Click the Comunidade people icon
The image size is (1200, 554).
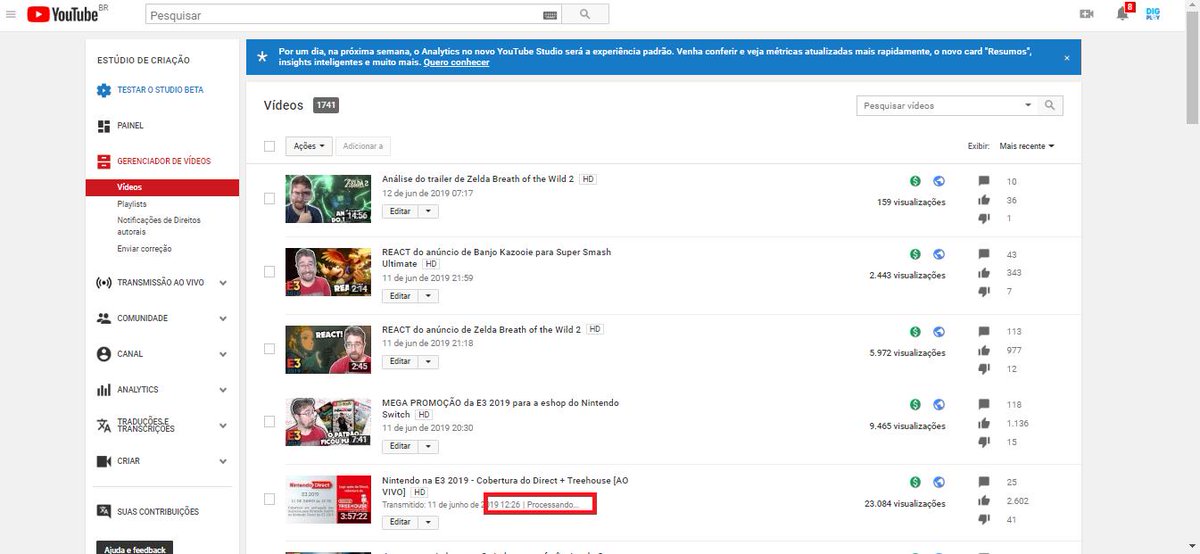pos(104,318)
